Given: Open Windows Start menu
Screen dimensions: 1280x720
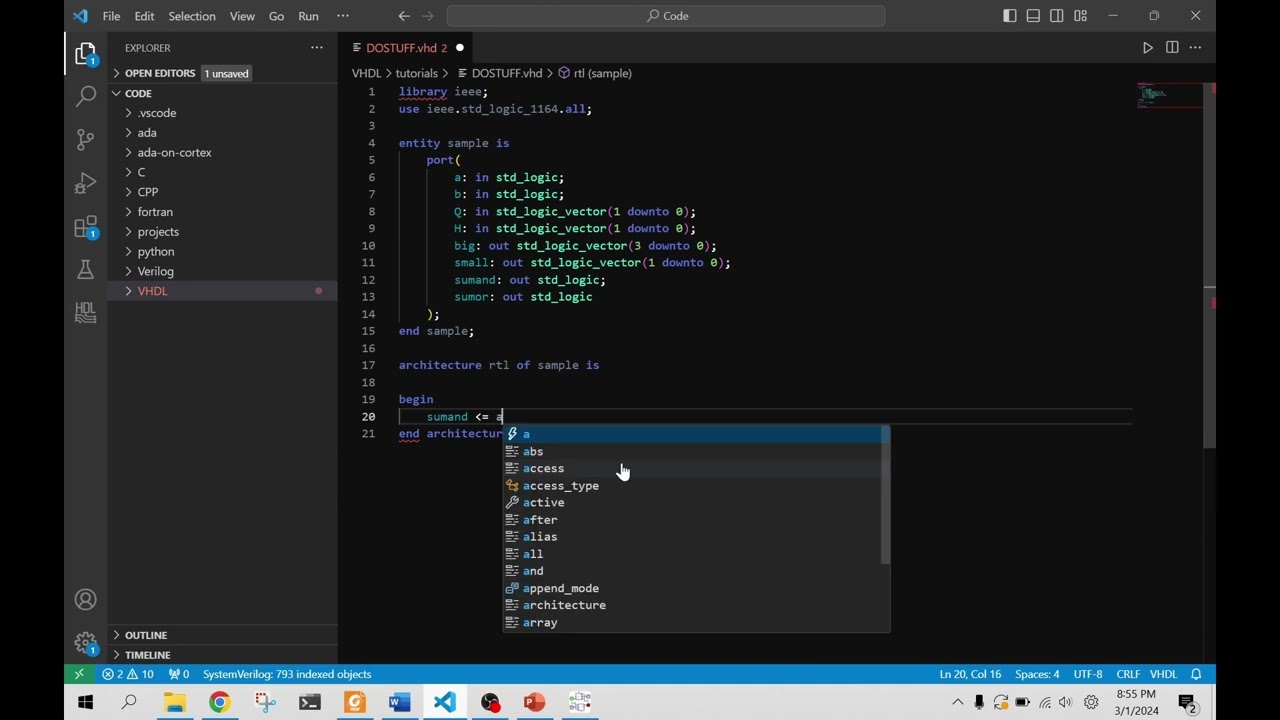Looking at the screenshot, I should coord(85,703).
